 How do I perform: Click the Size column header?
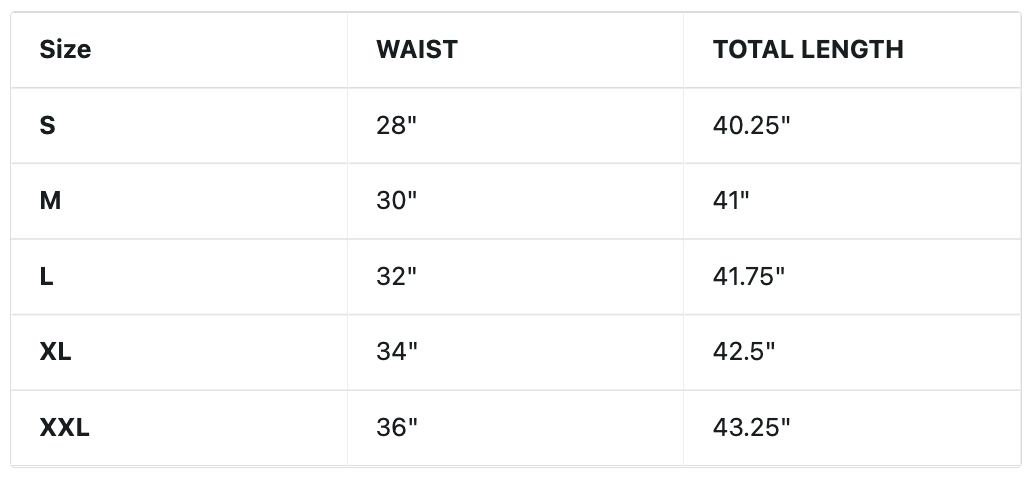tap(65, 49)
